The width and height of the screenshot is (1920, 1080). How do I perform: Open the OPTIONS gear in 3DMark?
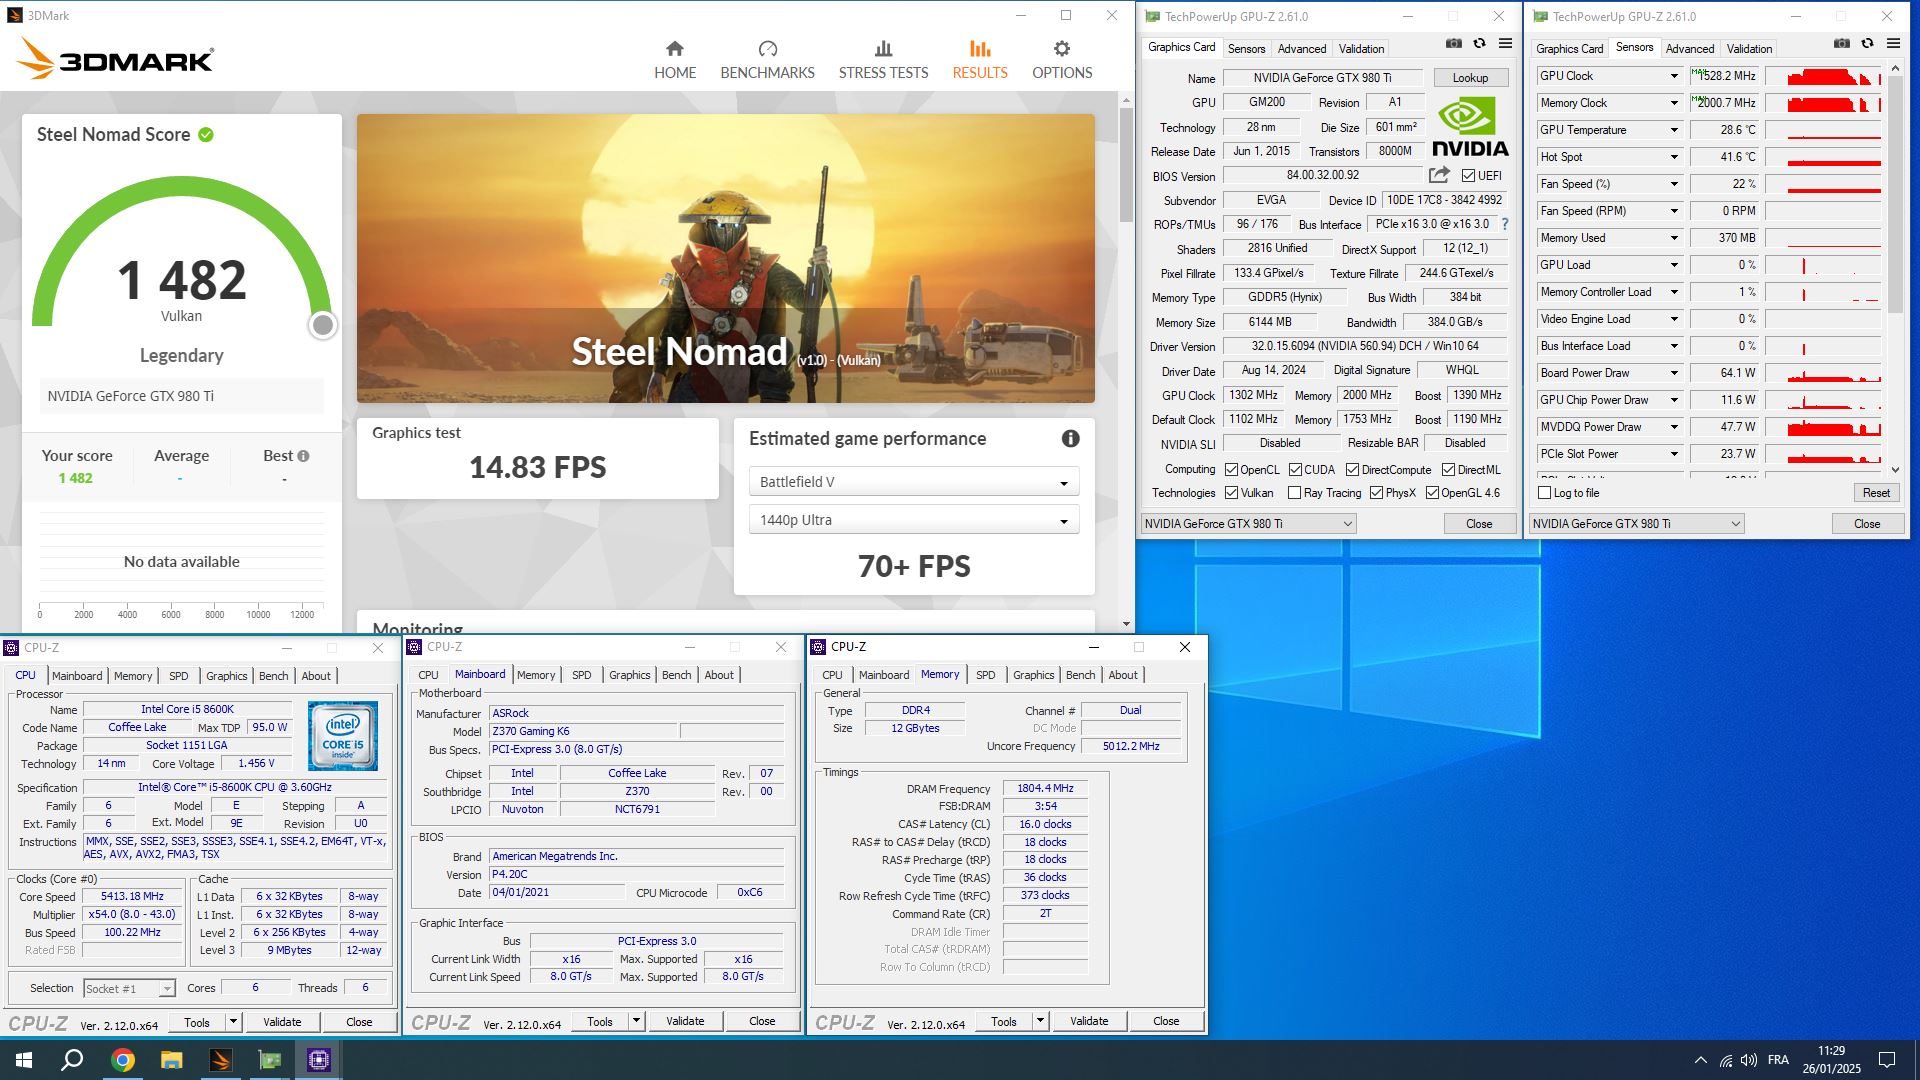pyautogui.click(x=1062, y=60)
